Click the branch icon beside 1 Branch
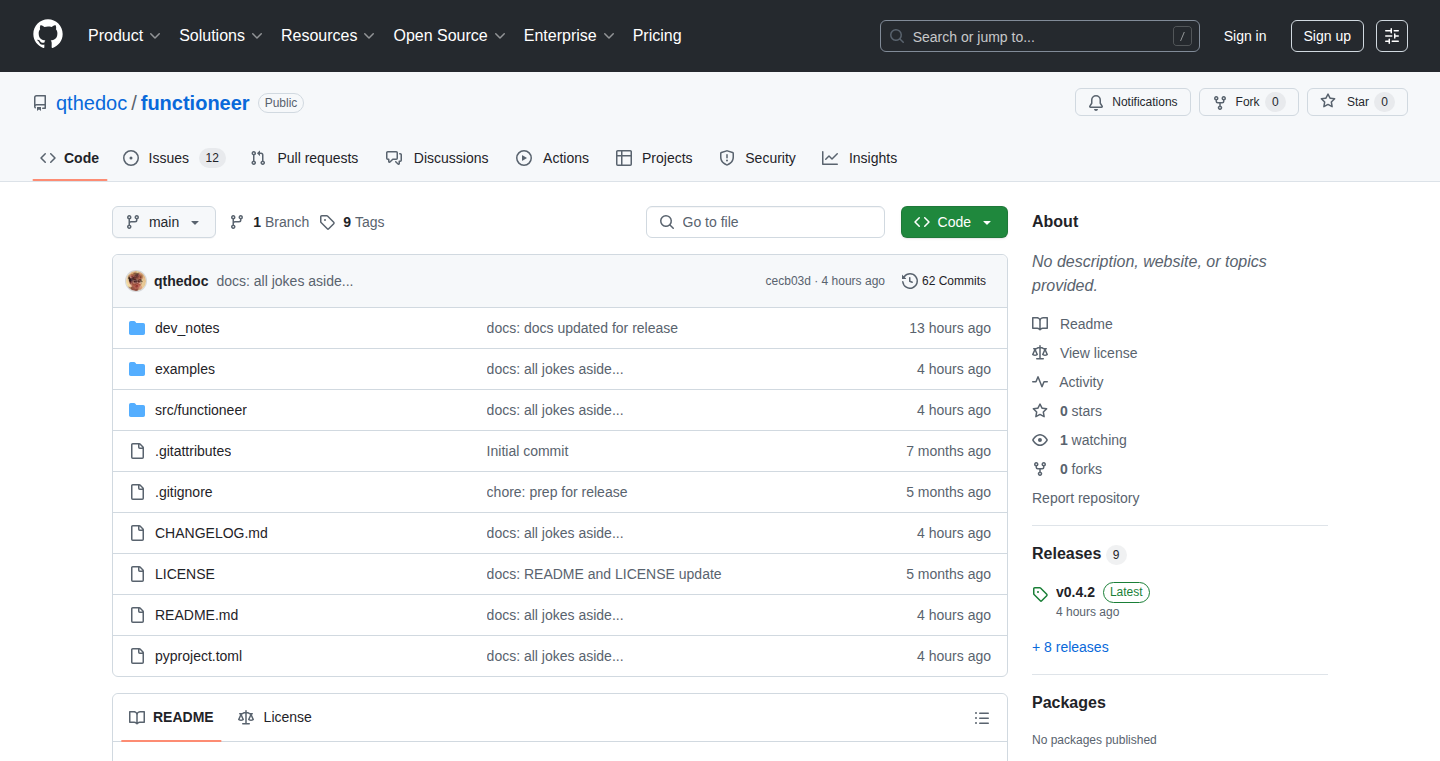1440x761 pixels. coord(237,222)
